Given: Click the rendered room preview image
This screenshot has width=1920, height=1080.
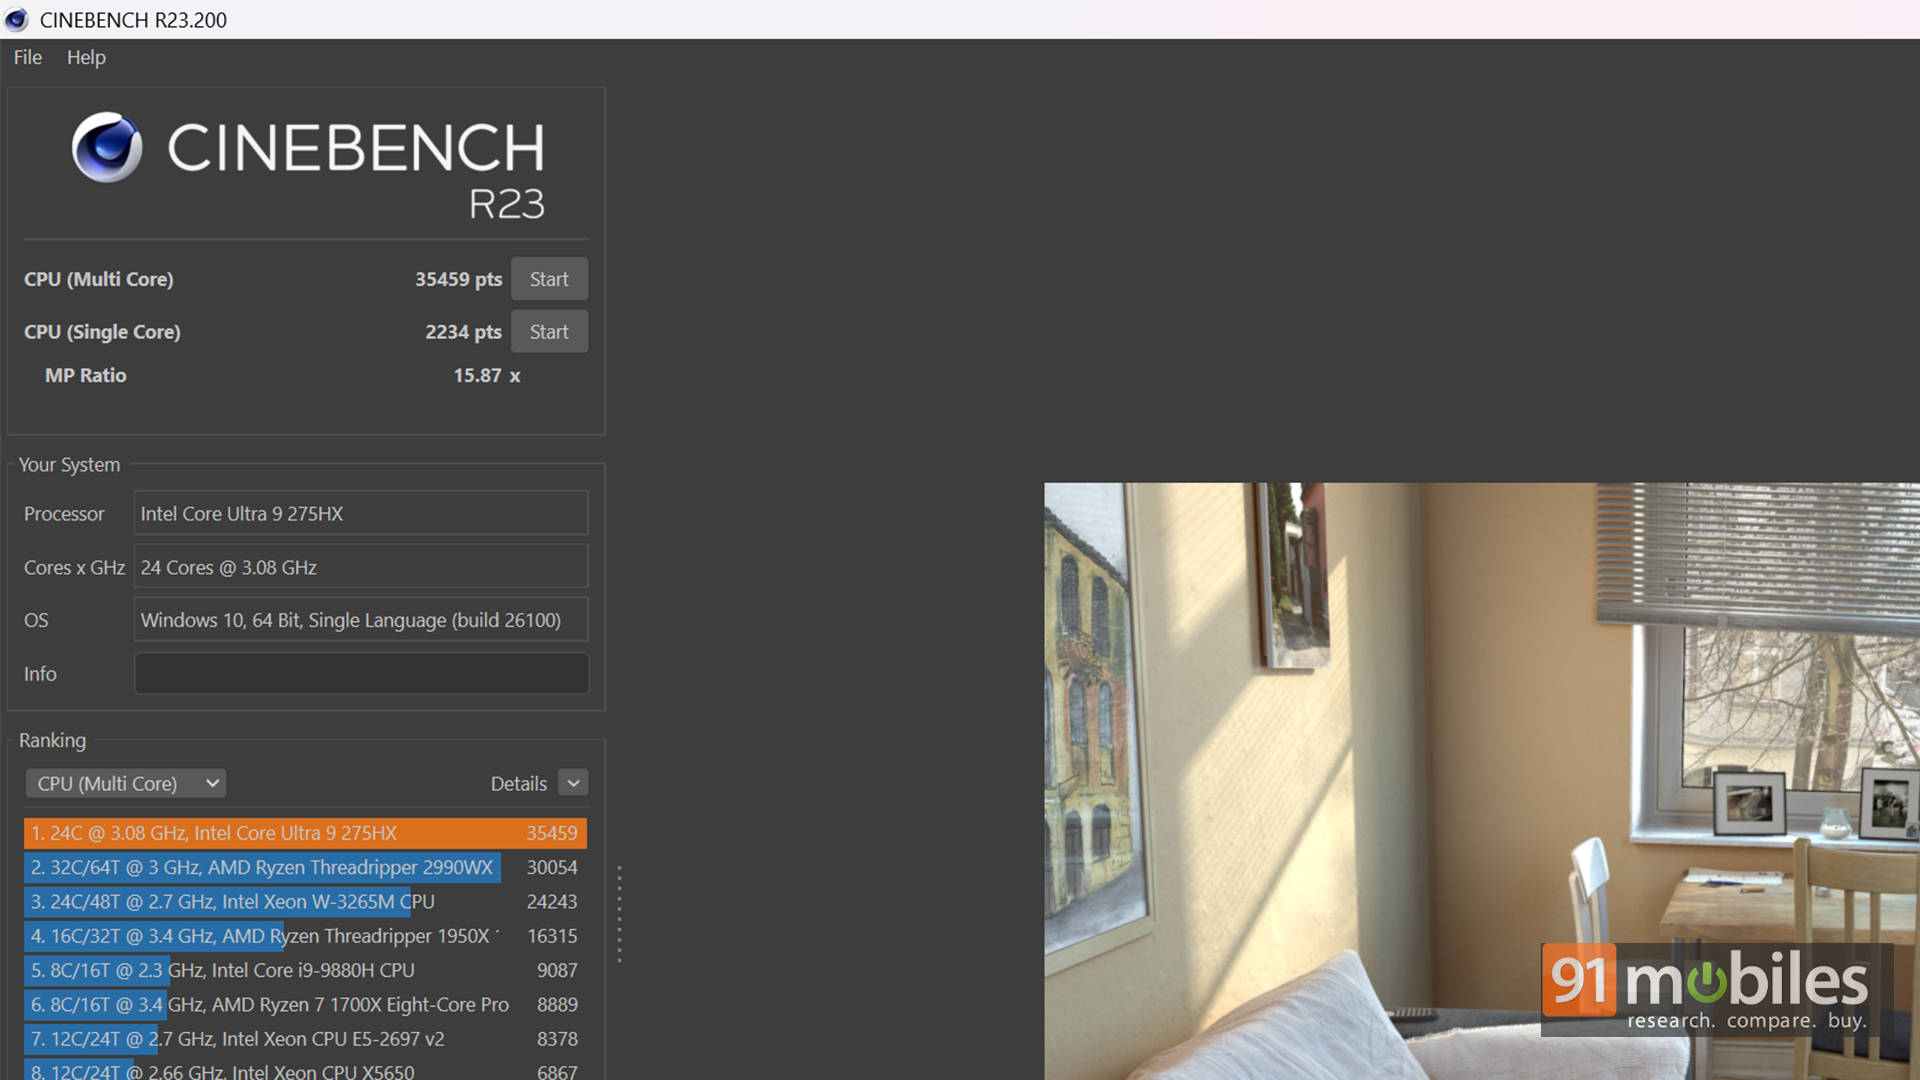Looking at the screenshot, I should (x=1482, y=781).
